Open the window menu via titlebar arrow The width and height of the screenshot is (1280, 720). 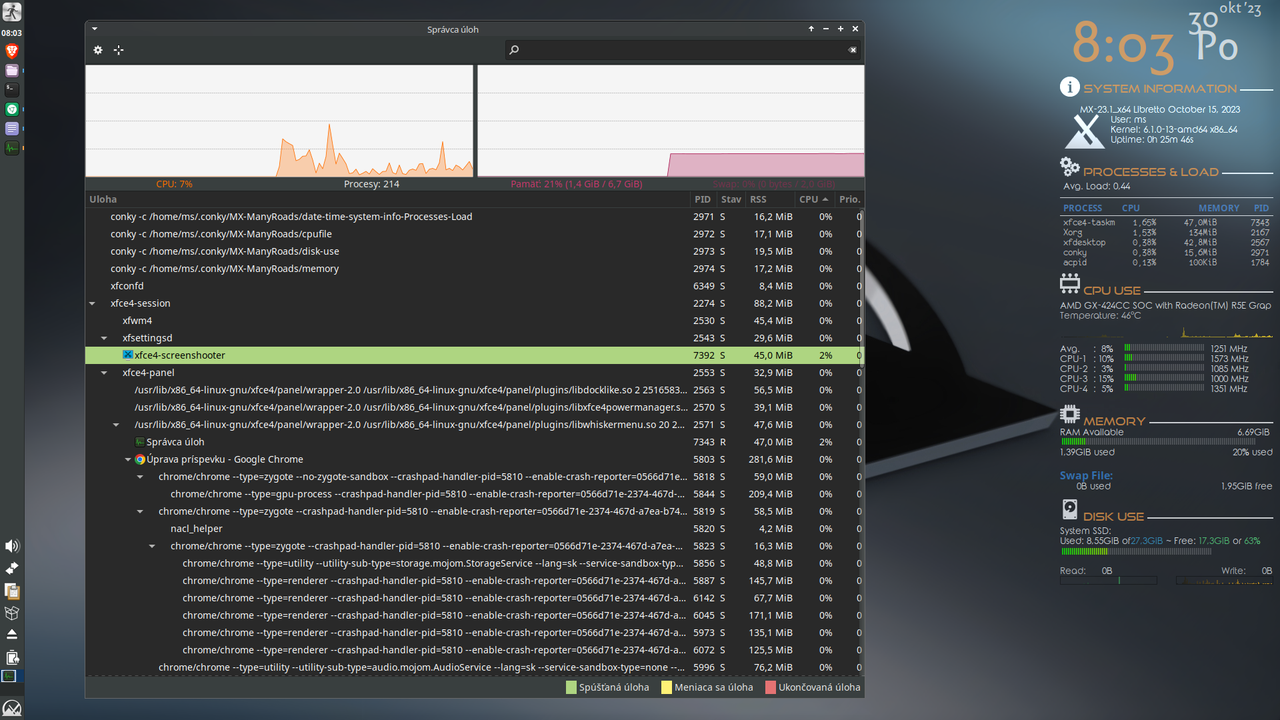coord(95,29)
